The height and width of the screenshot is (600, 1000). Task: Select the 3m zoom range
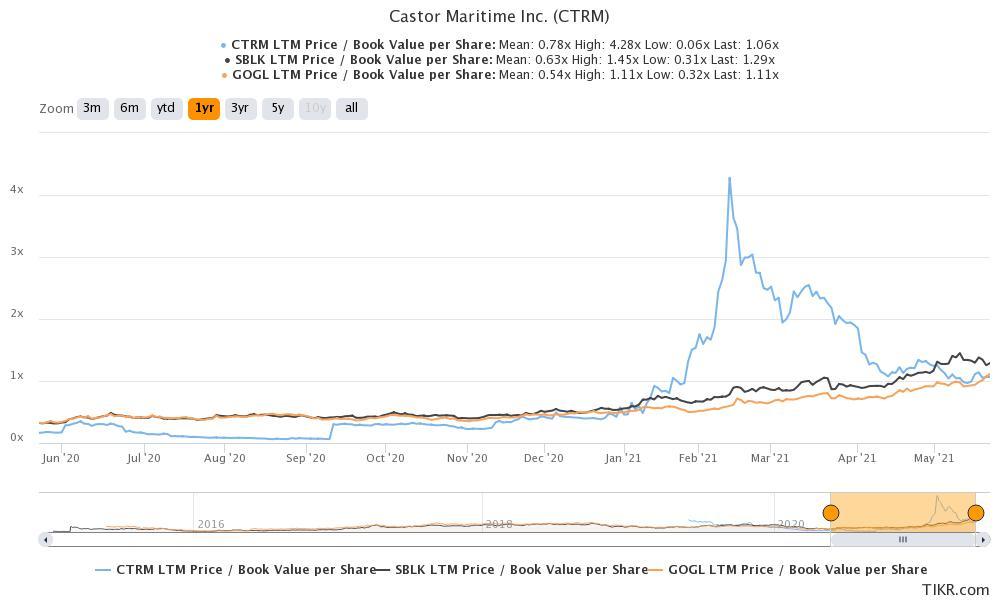[92, 108]
